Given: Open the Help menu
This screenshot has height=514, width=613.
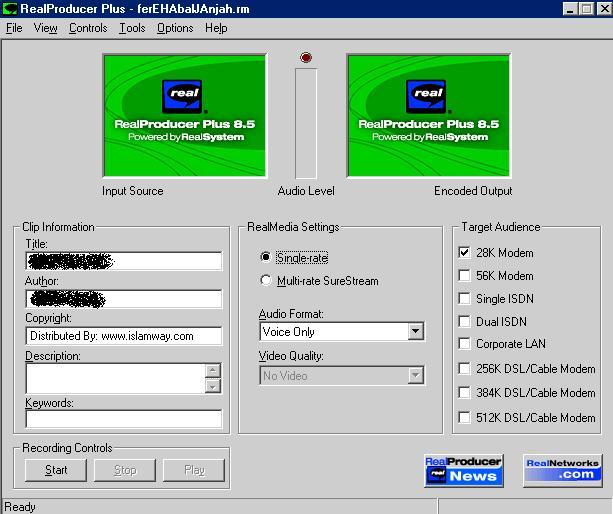Looking at the screenshot, I should click(216, 28).
